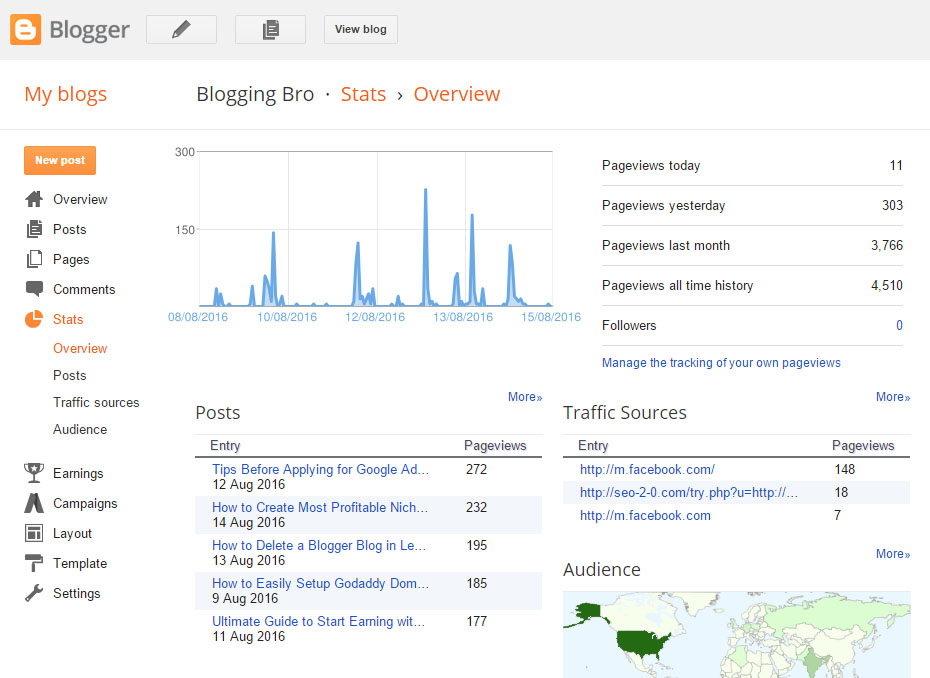Click the Settings wrench icon
Screen dimensions: 930x678
[x=34, y=593]
